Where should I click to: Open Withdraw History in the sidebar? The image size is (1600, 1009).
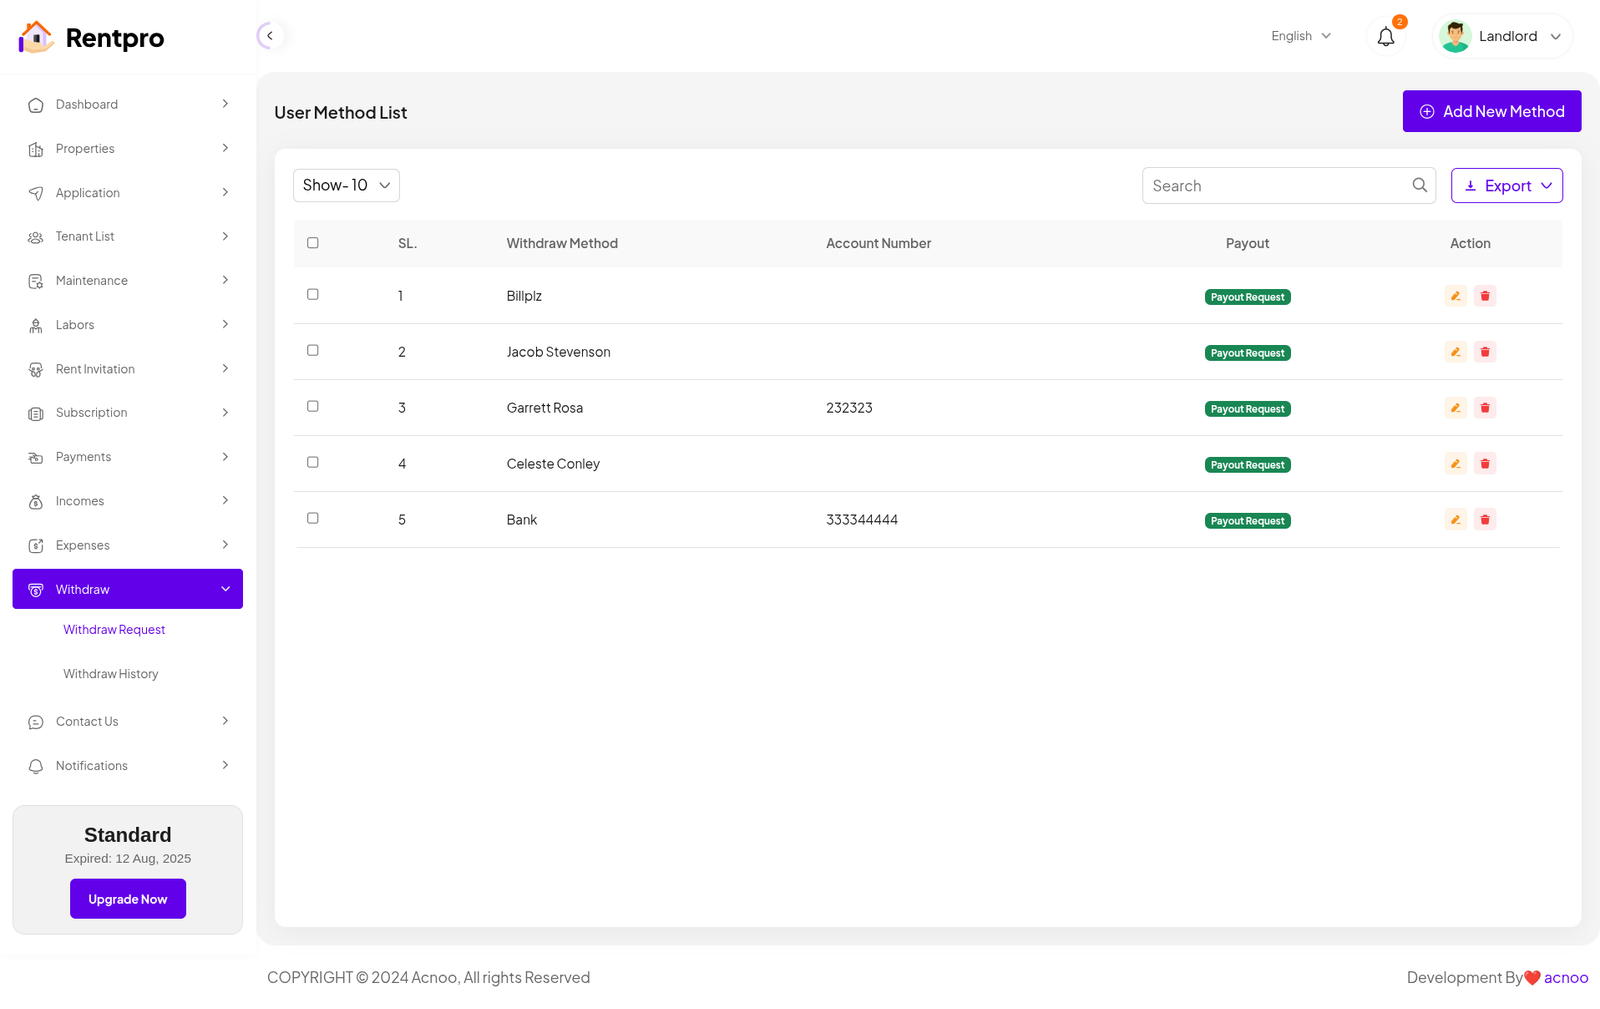[x=111, y=674]
